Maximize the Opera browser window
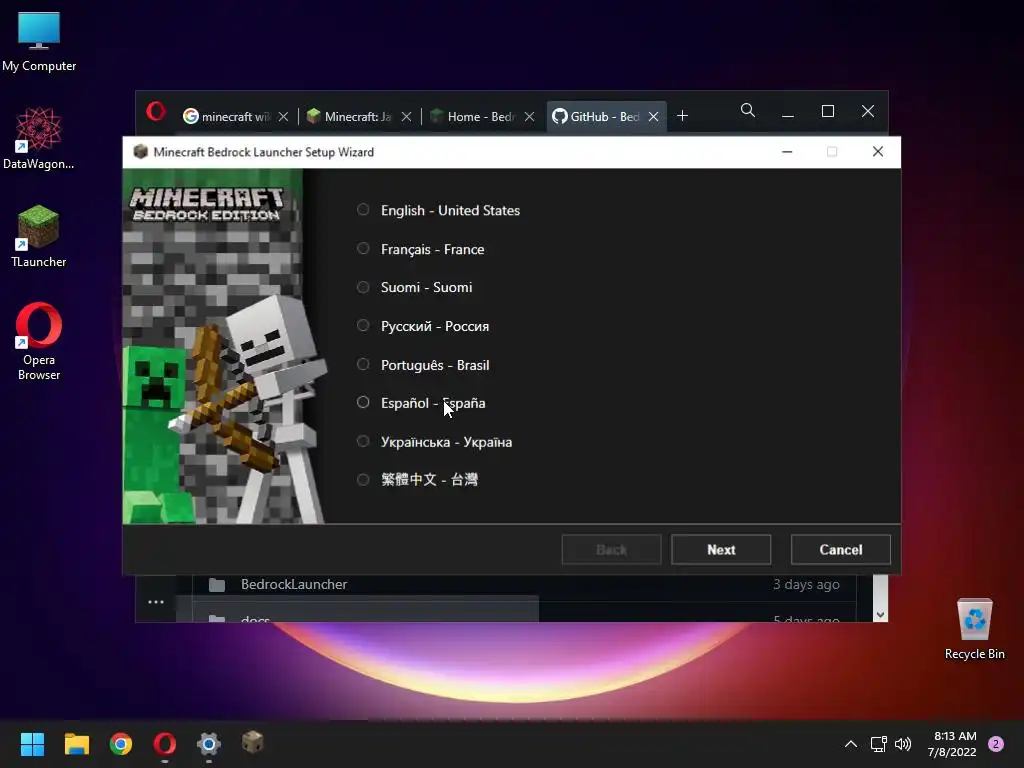Image resolution: width=1024 pixels, height=768 pixels. pos(827,111)
